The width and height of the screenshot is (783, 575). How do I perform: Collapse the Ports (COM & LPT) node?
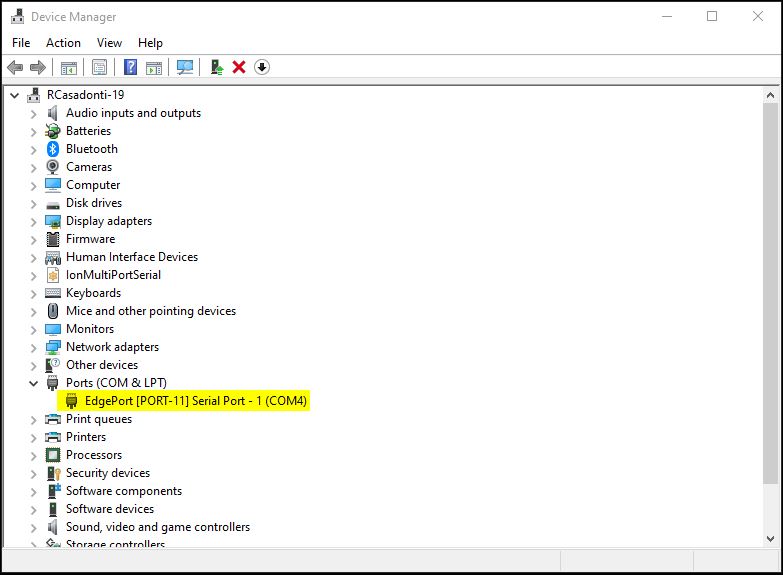pos(33,383)
